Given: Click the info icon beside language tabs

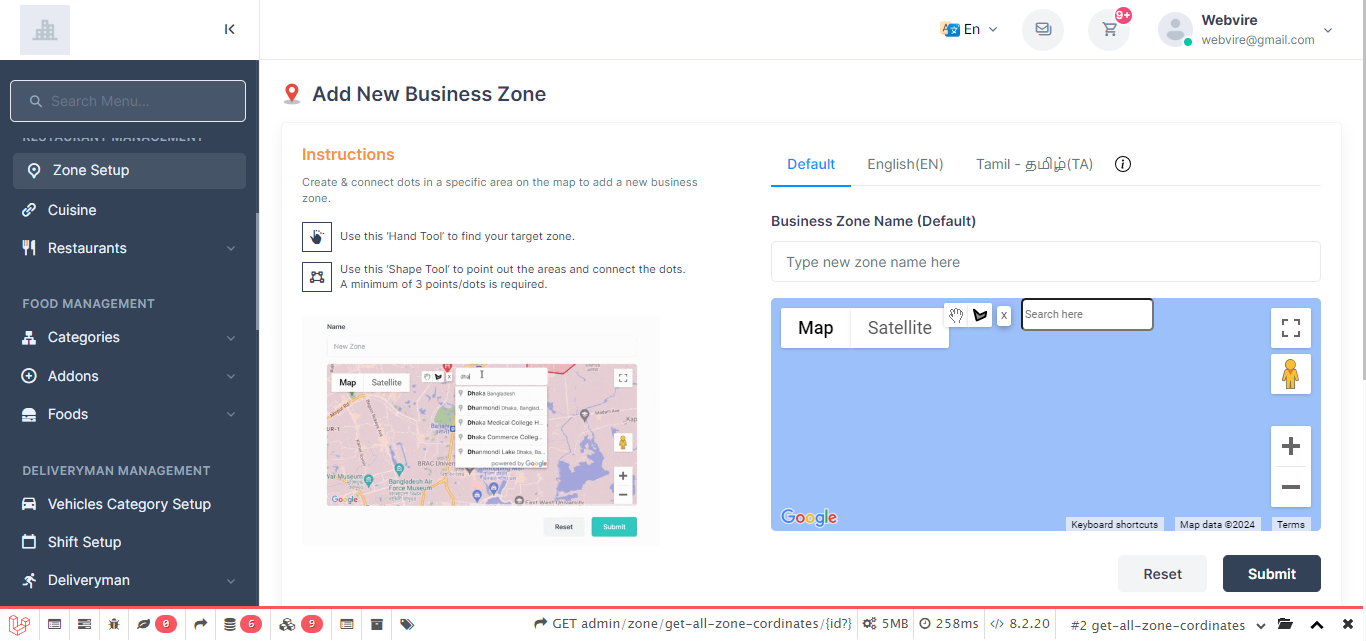Looking at the screenshot, I should tap(1122, 164).
